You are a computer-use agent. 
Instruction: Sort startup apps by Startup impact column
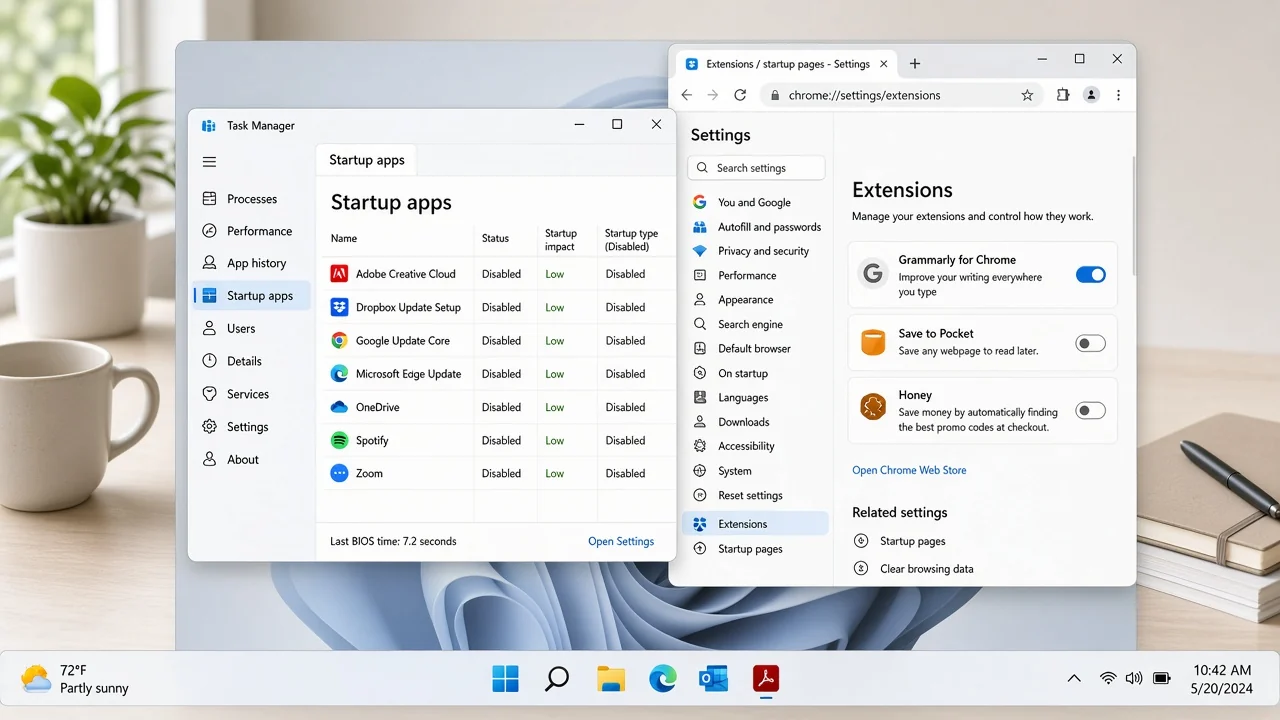560,240
